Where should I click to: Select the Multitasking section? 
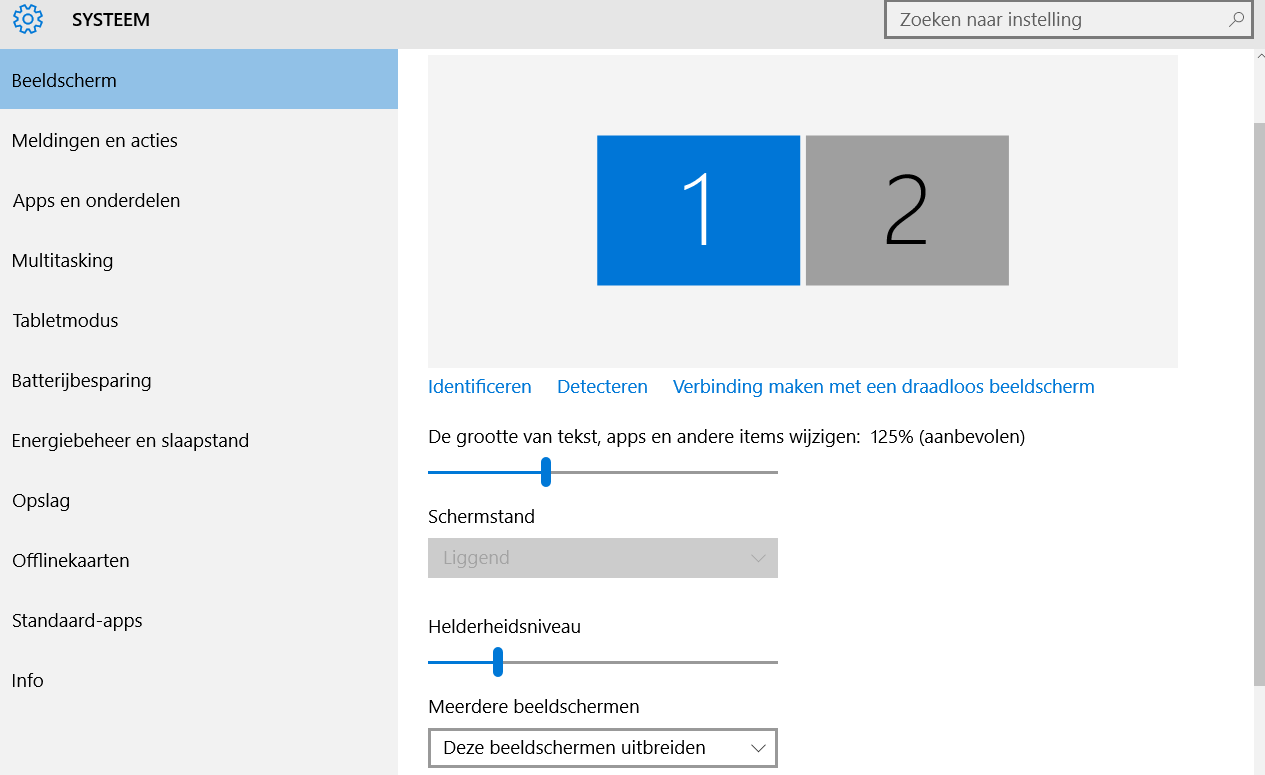click(x=199, y=260)
